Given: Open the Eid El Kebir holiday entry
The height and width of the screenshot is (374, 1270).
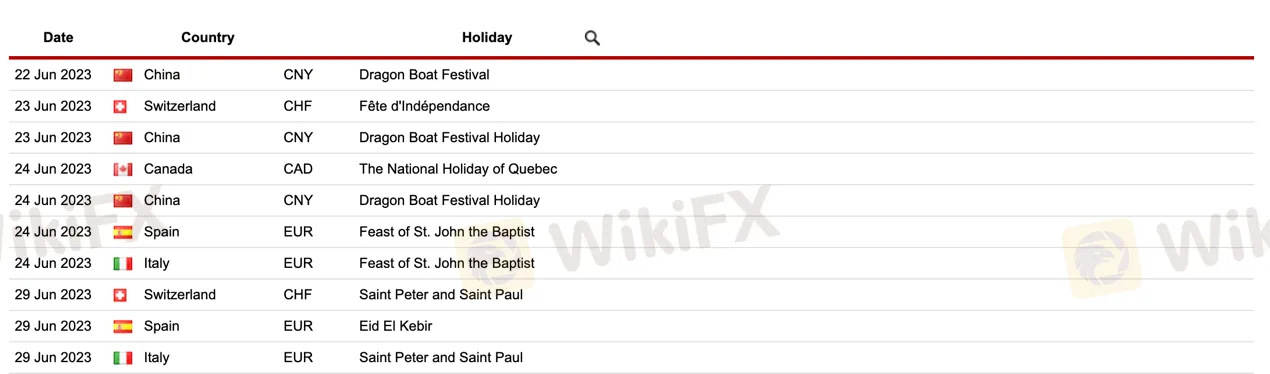Looking at the screenshot, I should [x=396, y=326].
